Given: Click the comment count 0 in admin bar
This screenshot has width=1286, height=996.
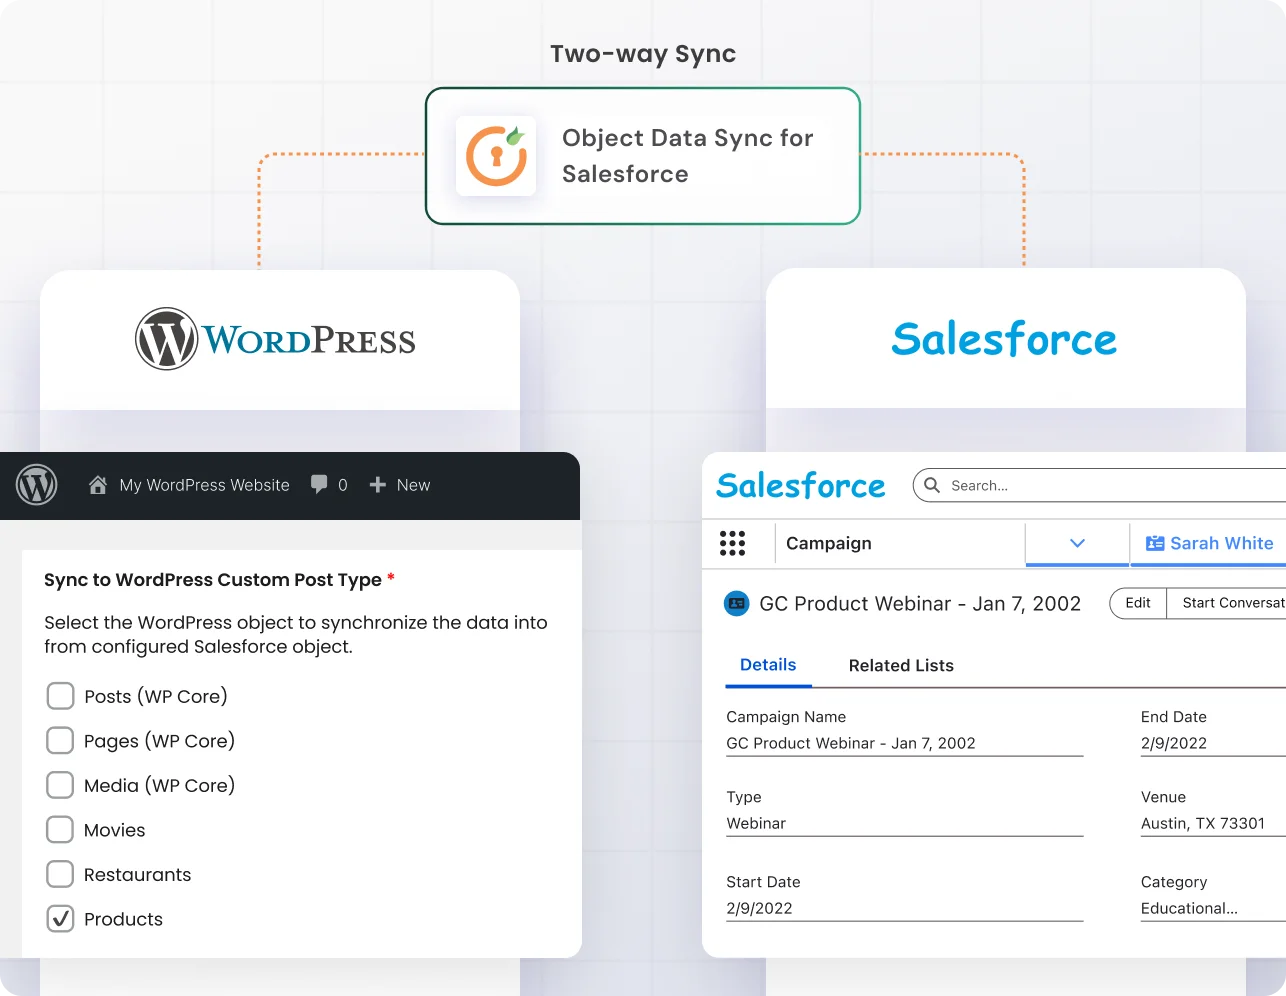Looking at the screenshot, I should [x=343, y=485].
